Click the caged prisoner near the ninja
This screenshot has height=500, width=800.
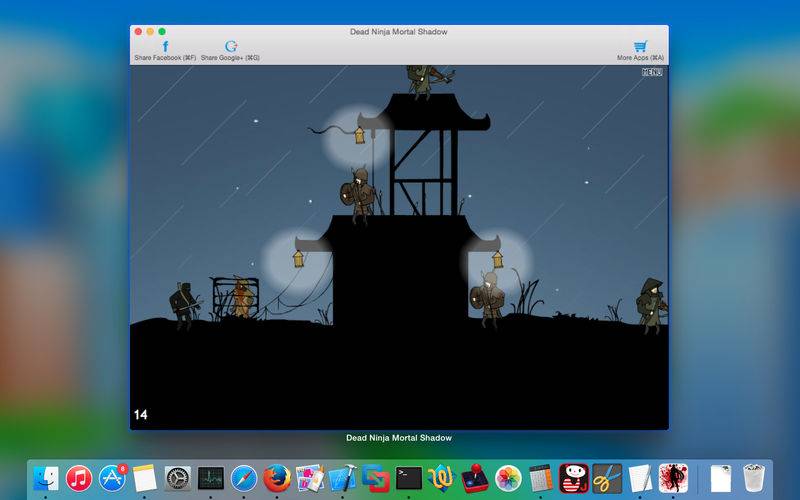pyautogui.click(x=241, y=298)
